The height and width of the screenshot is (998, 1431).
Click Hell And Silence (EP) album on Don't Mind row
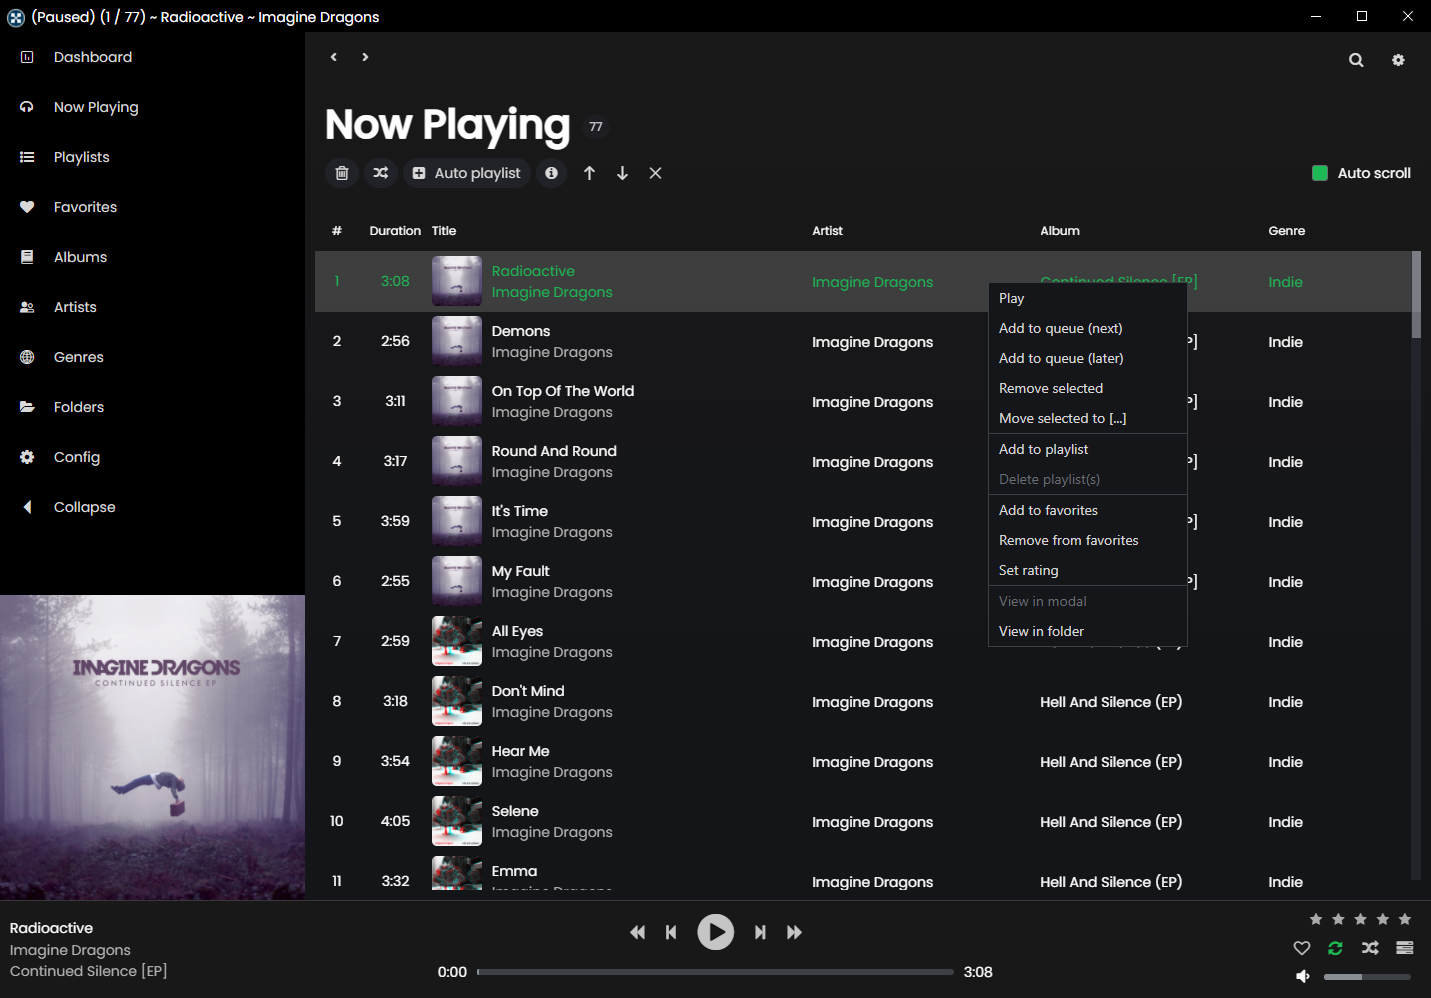(1111, 702)
